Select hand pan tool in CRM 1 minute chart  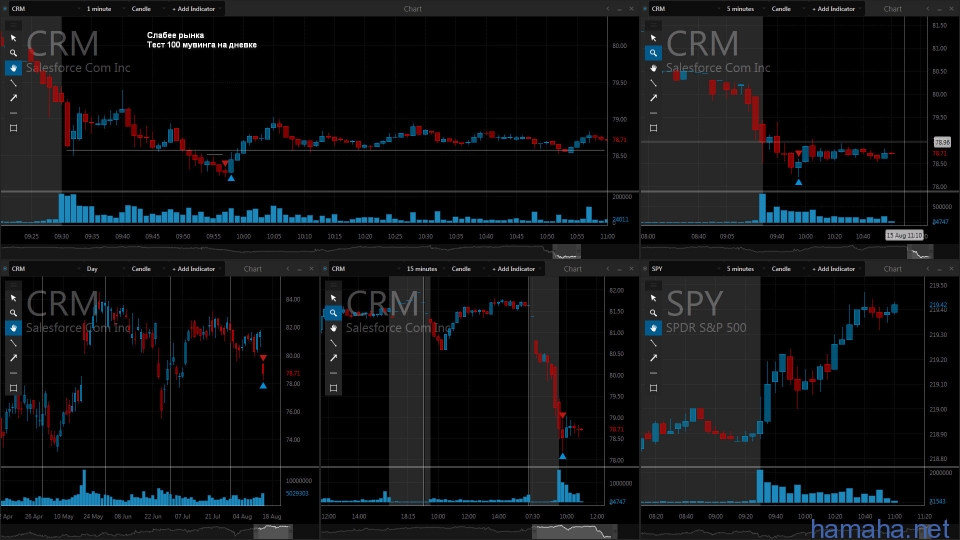[13, 68]
